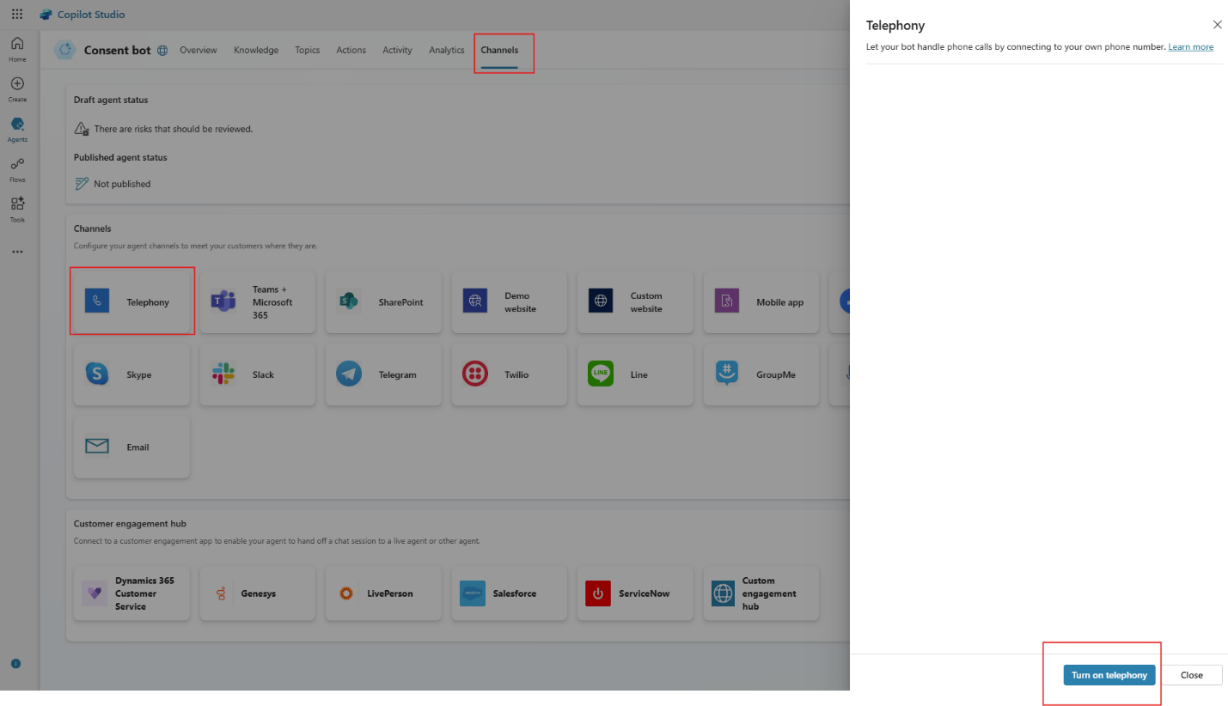Open the Custom website channel

[x=636, y=302]
